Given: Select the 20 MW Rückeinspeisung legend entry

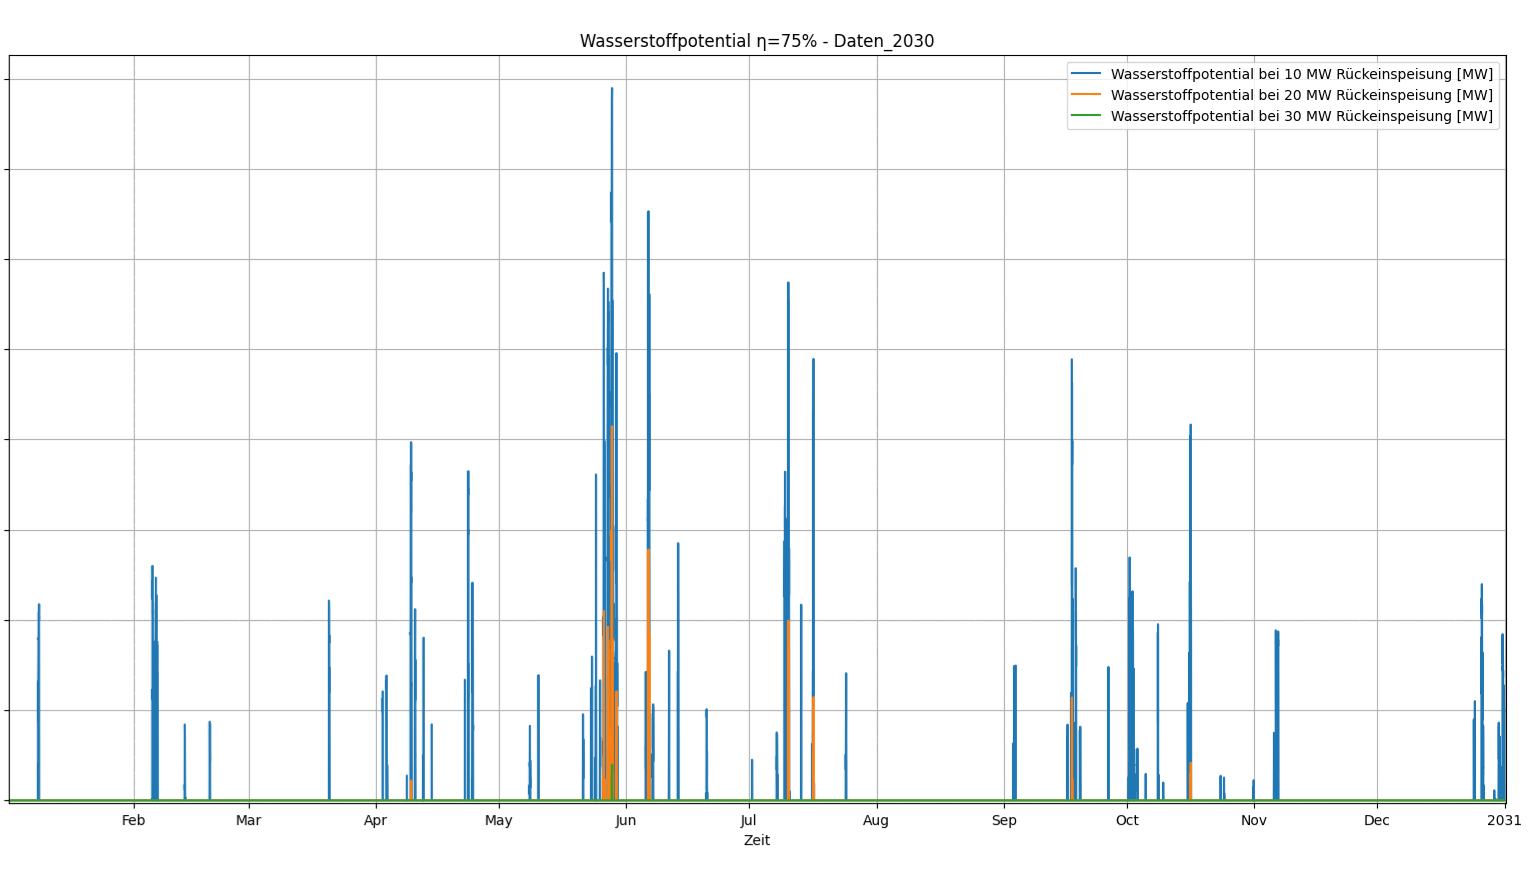Looking at the screenshot, I should 1301,95.
